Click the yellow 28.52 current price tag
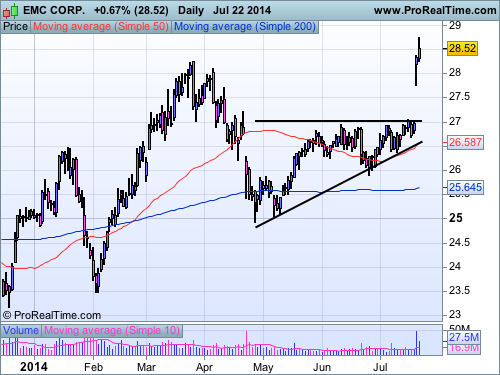This screenshot has width=500, height=375. [462, 49]
